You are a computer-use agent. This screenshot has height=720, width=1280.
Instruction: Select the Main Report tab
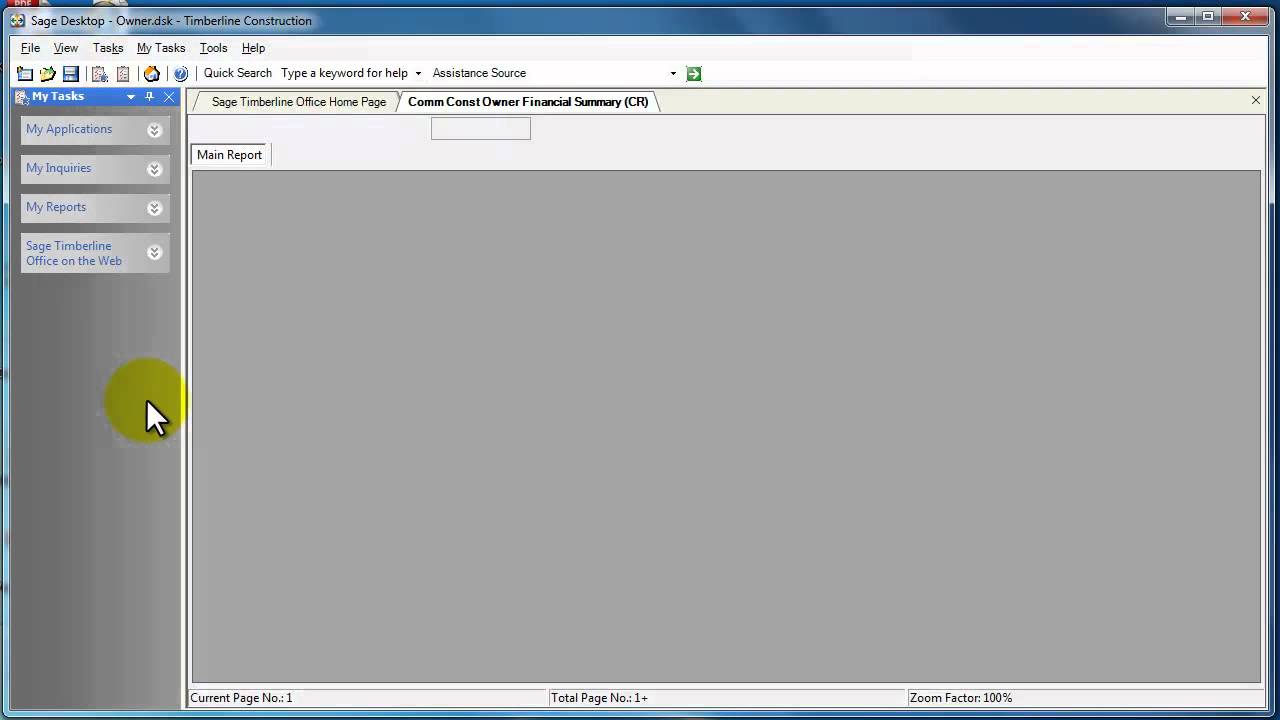coord(229,155)
